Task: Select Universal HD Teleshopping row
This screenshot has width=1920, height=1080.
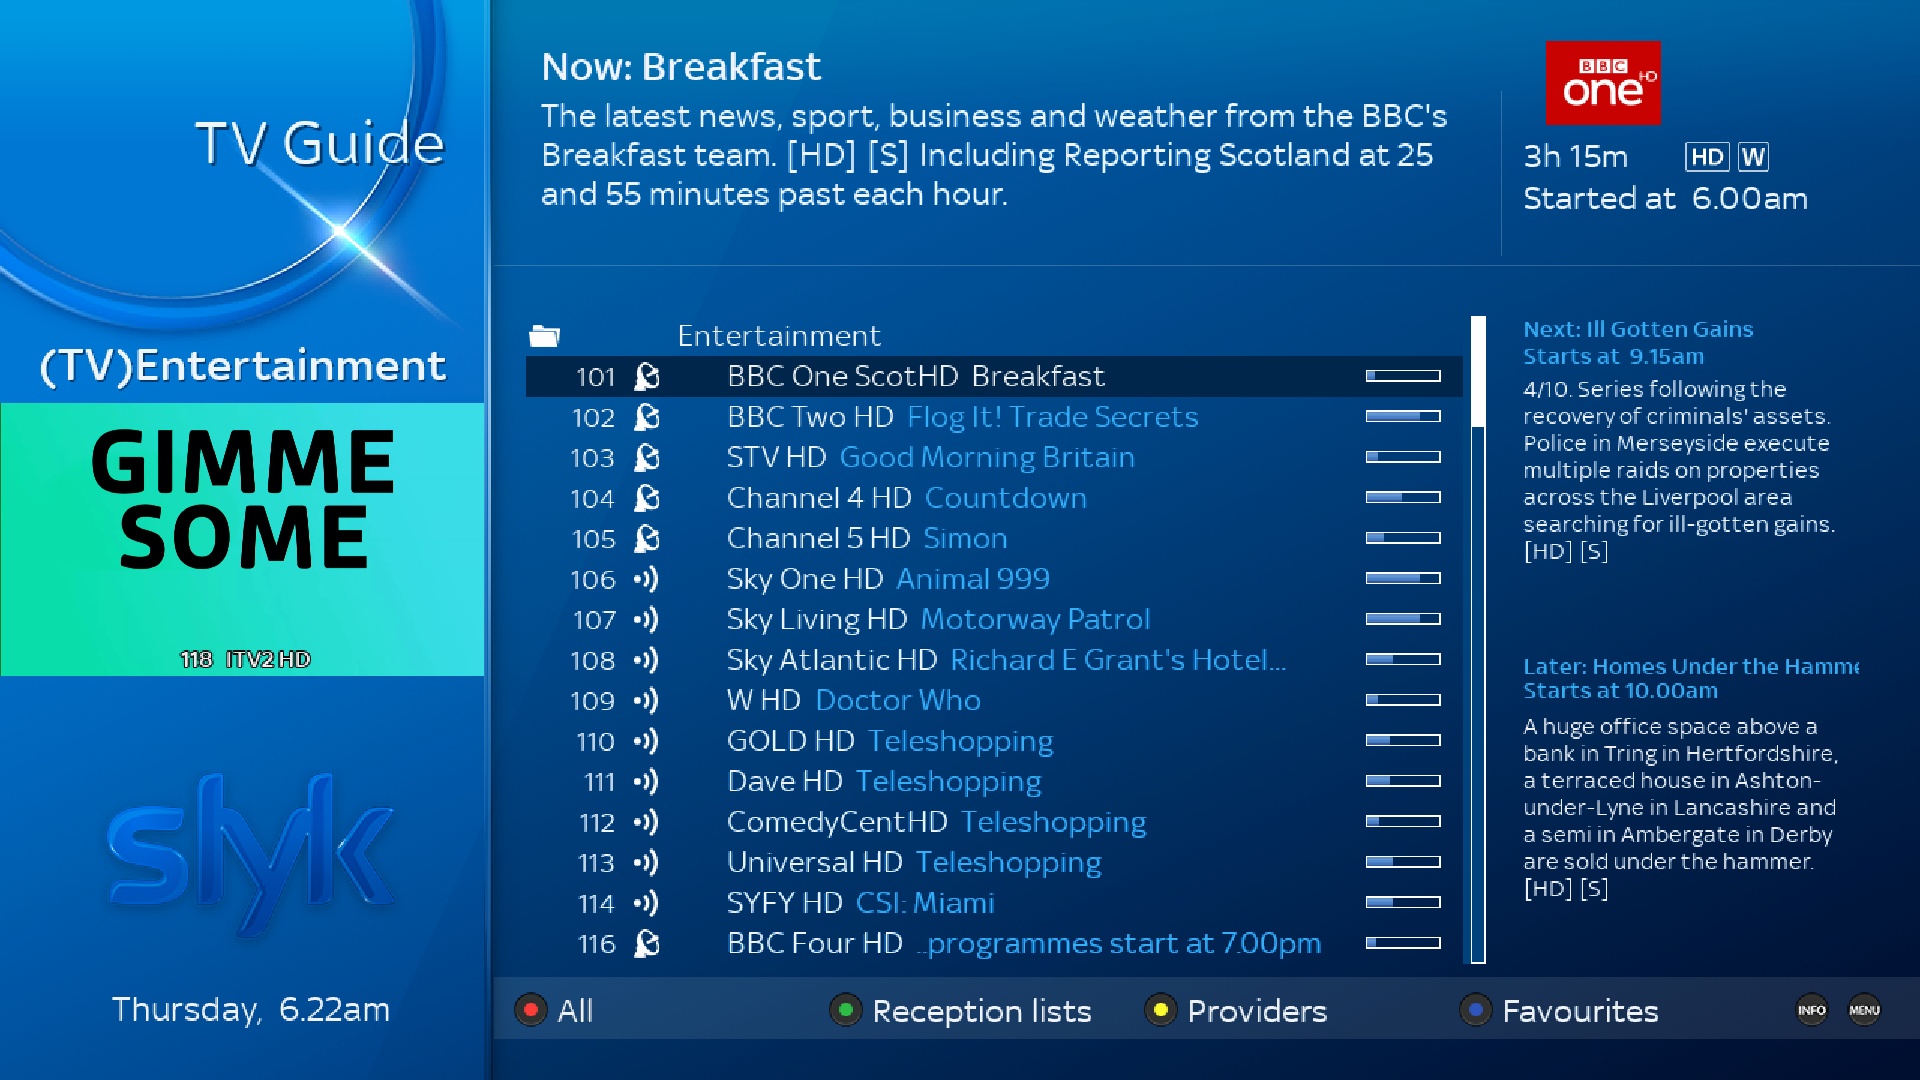Action: (994, 863)
